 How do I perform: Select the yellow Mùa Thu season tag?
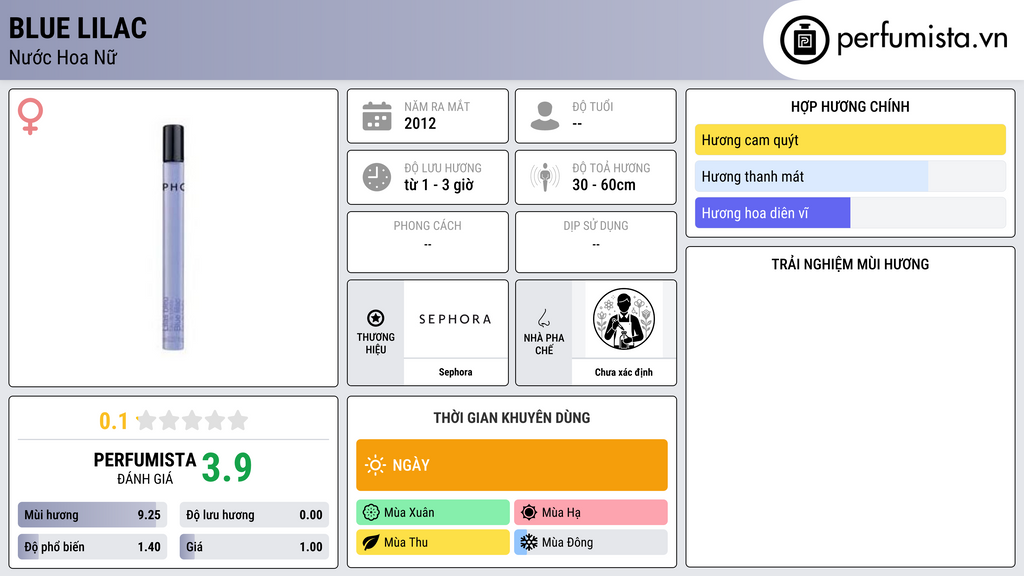tap(432, 542)
